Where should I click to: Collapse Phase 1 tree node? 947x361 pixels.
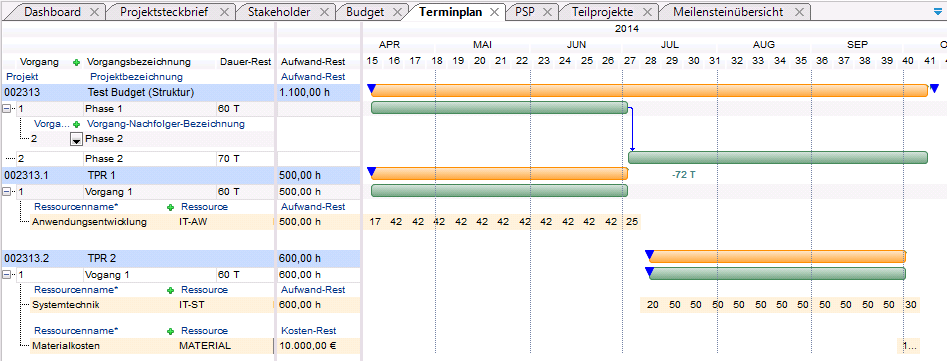[6, 109]
